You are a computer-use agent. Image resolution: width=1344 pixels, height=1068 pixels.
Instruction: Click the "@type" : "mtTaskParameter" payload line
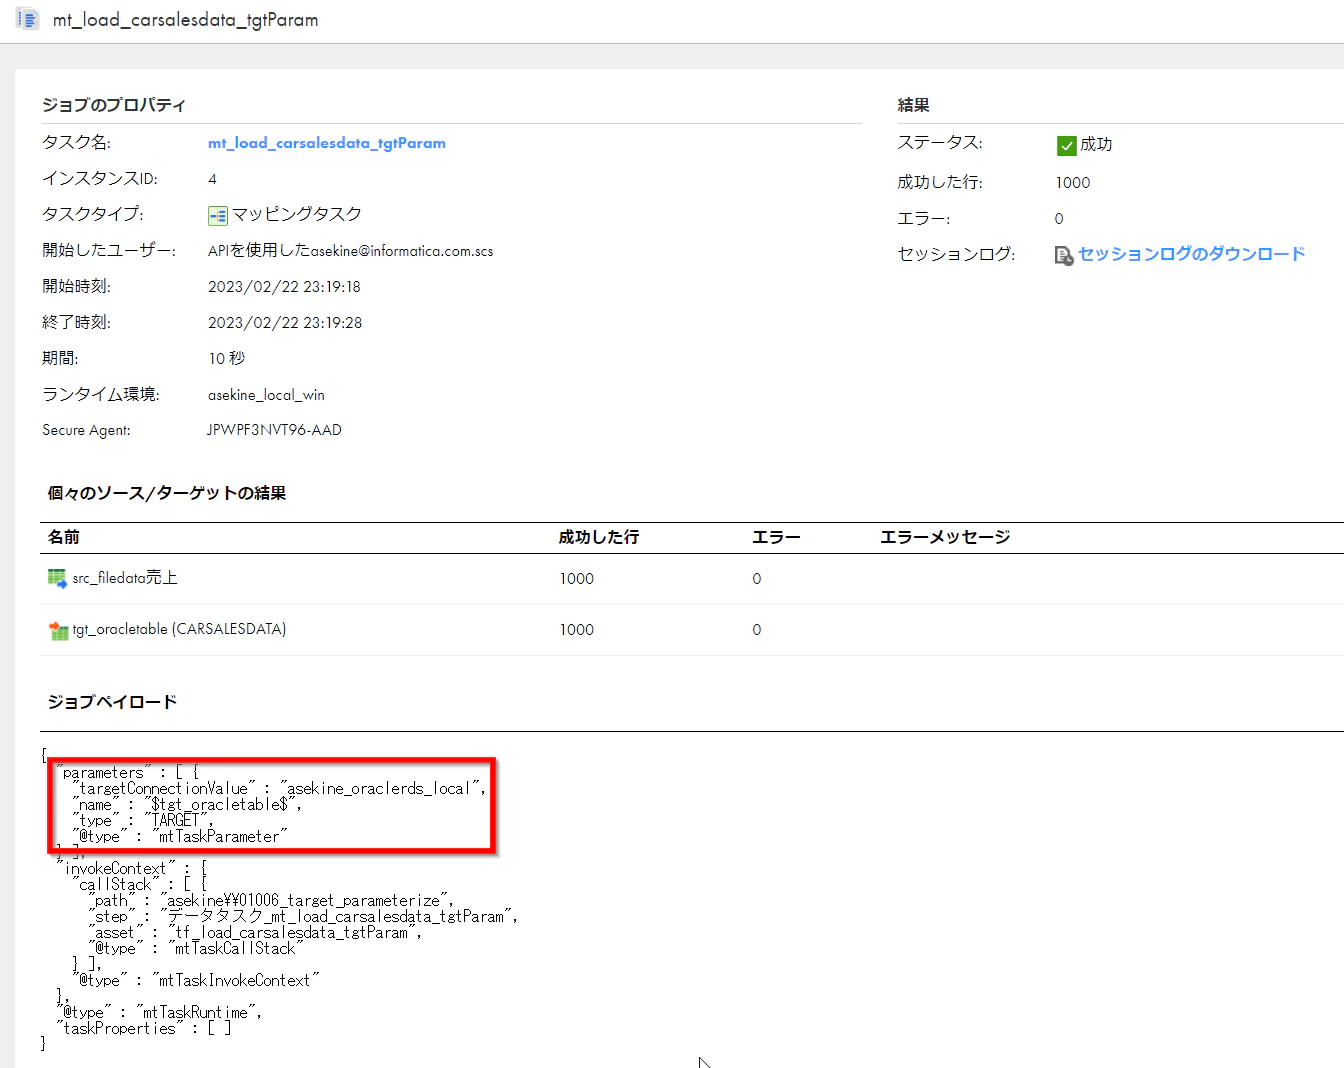tap(180, 837)
